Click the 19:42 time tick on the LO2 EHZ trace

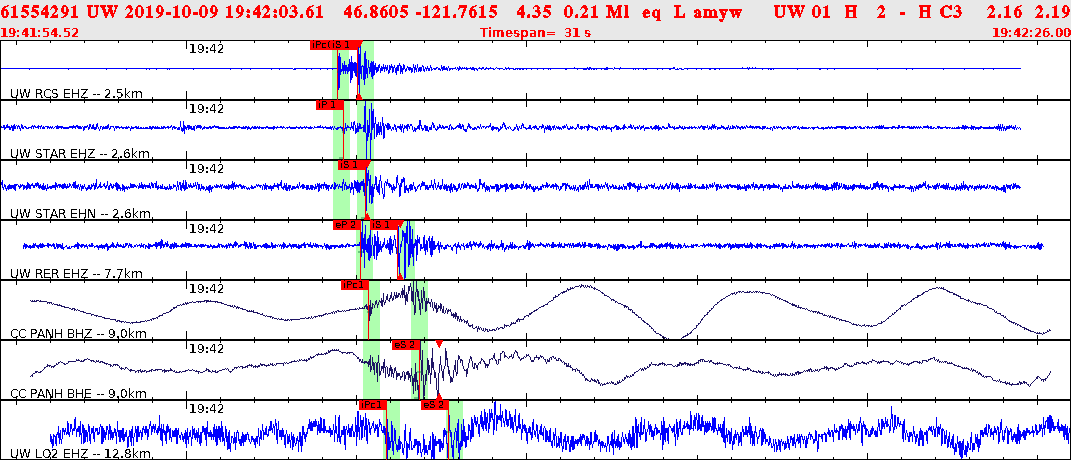(207, 409)
